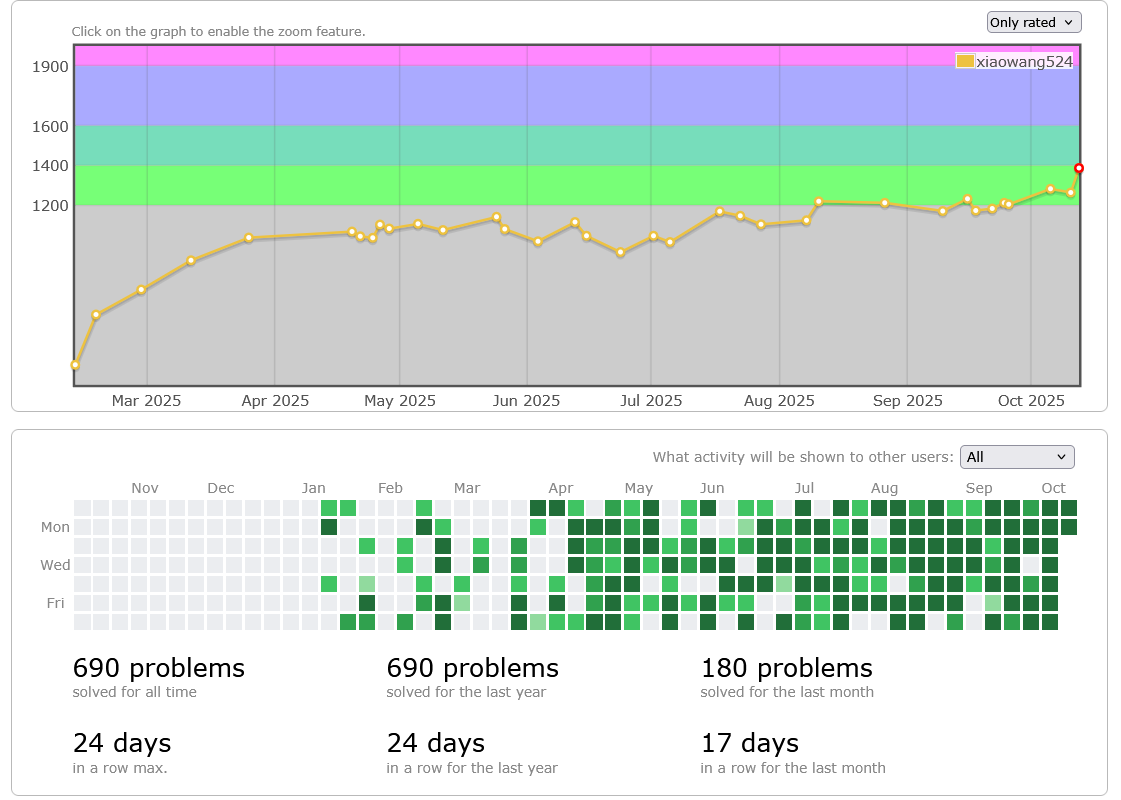Click the Sep heatmap month label
Screen dimensions: 1121x800
(x=979, y=488)
